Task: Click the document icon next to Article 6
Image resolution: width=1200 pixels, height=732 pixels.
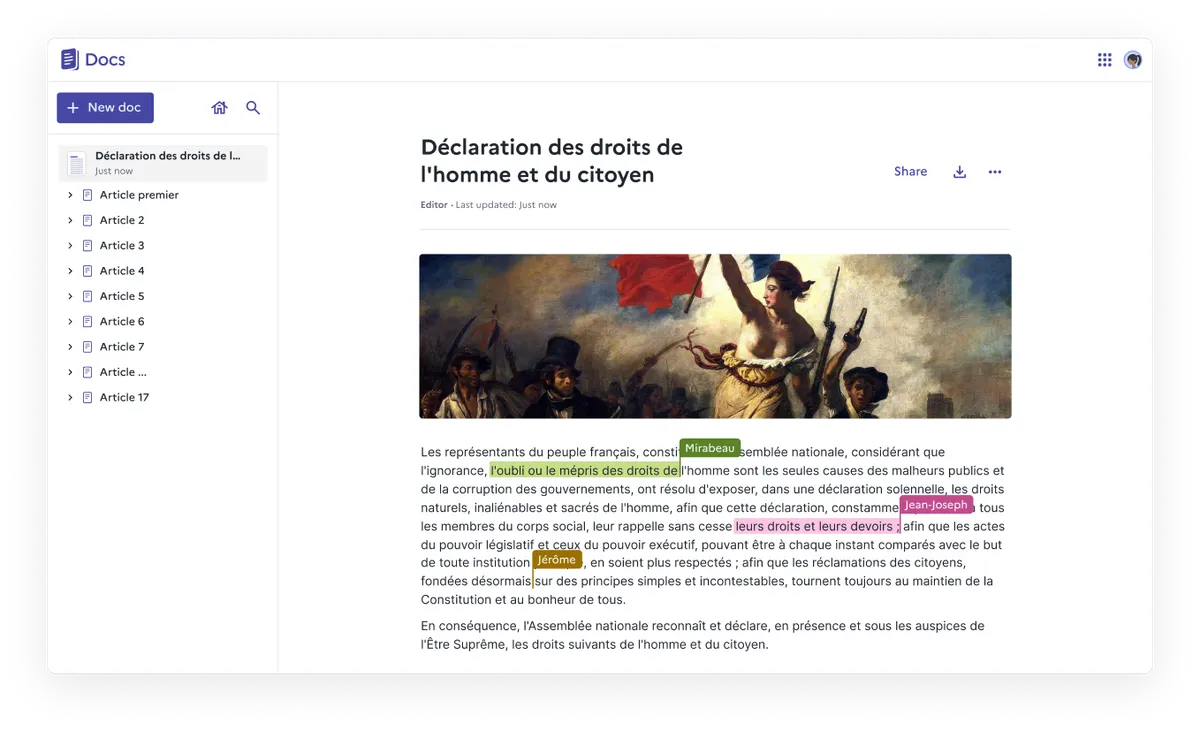Action: point(88,322)
